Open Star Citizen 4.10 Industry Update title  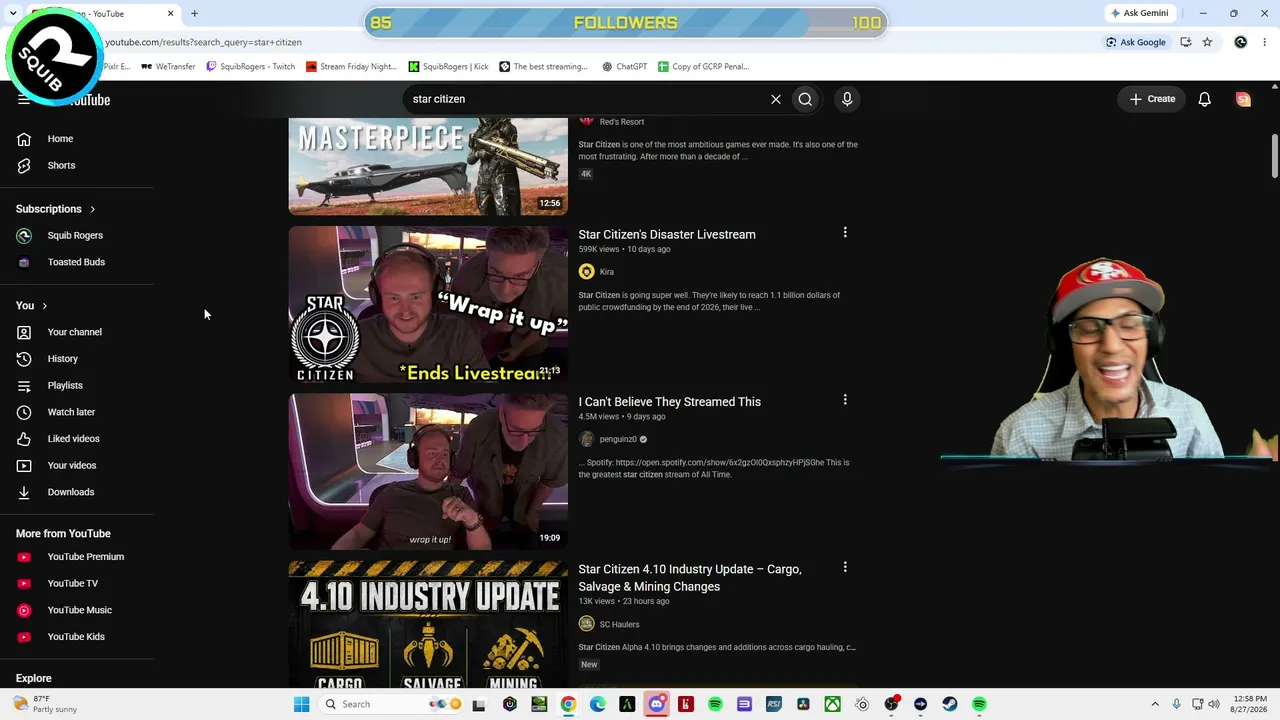tap(690, 578)
